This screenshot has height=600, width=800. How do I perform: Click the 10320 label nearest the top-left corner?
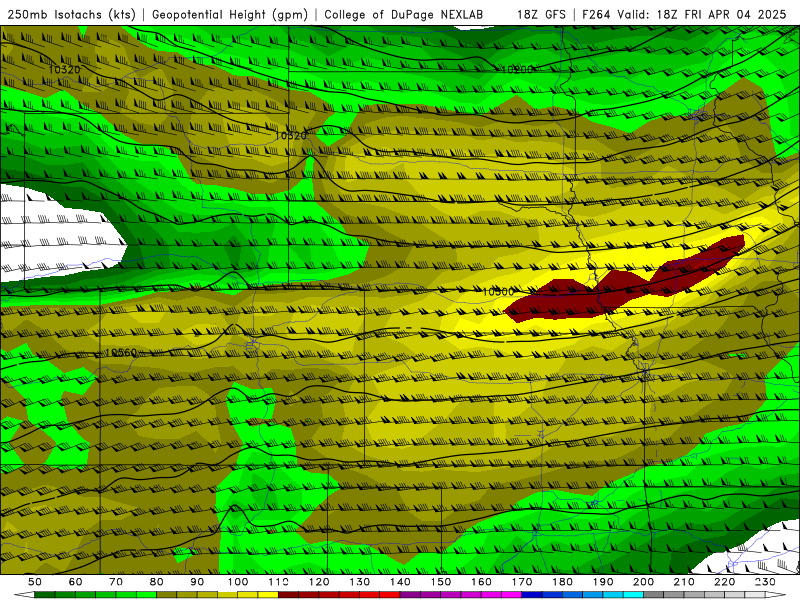pos(64,69)
